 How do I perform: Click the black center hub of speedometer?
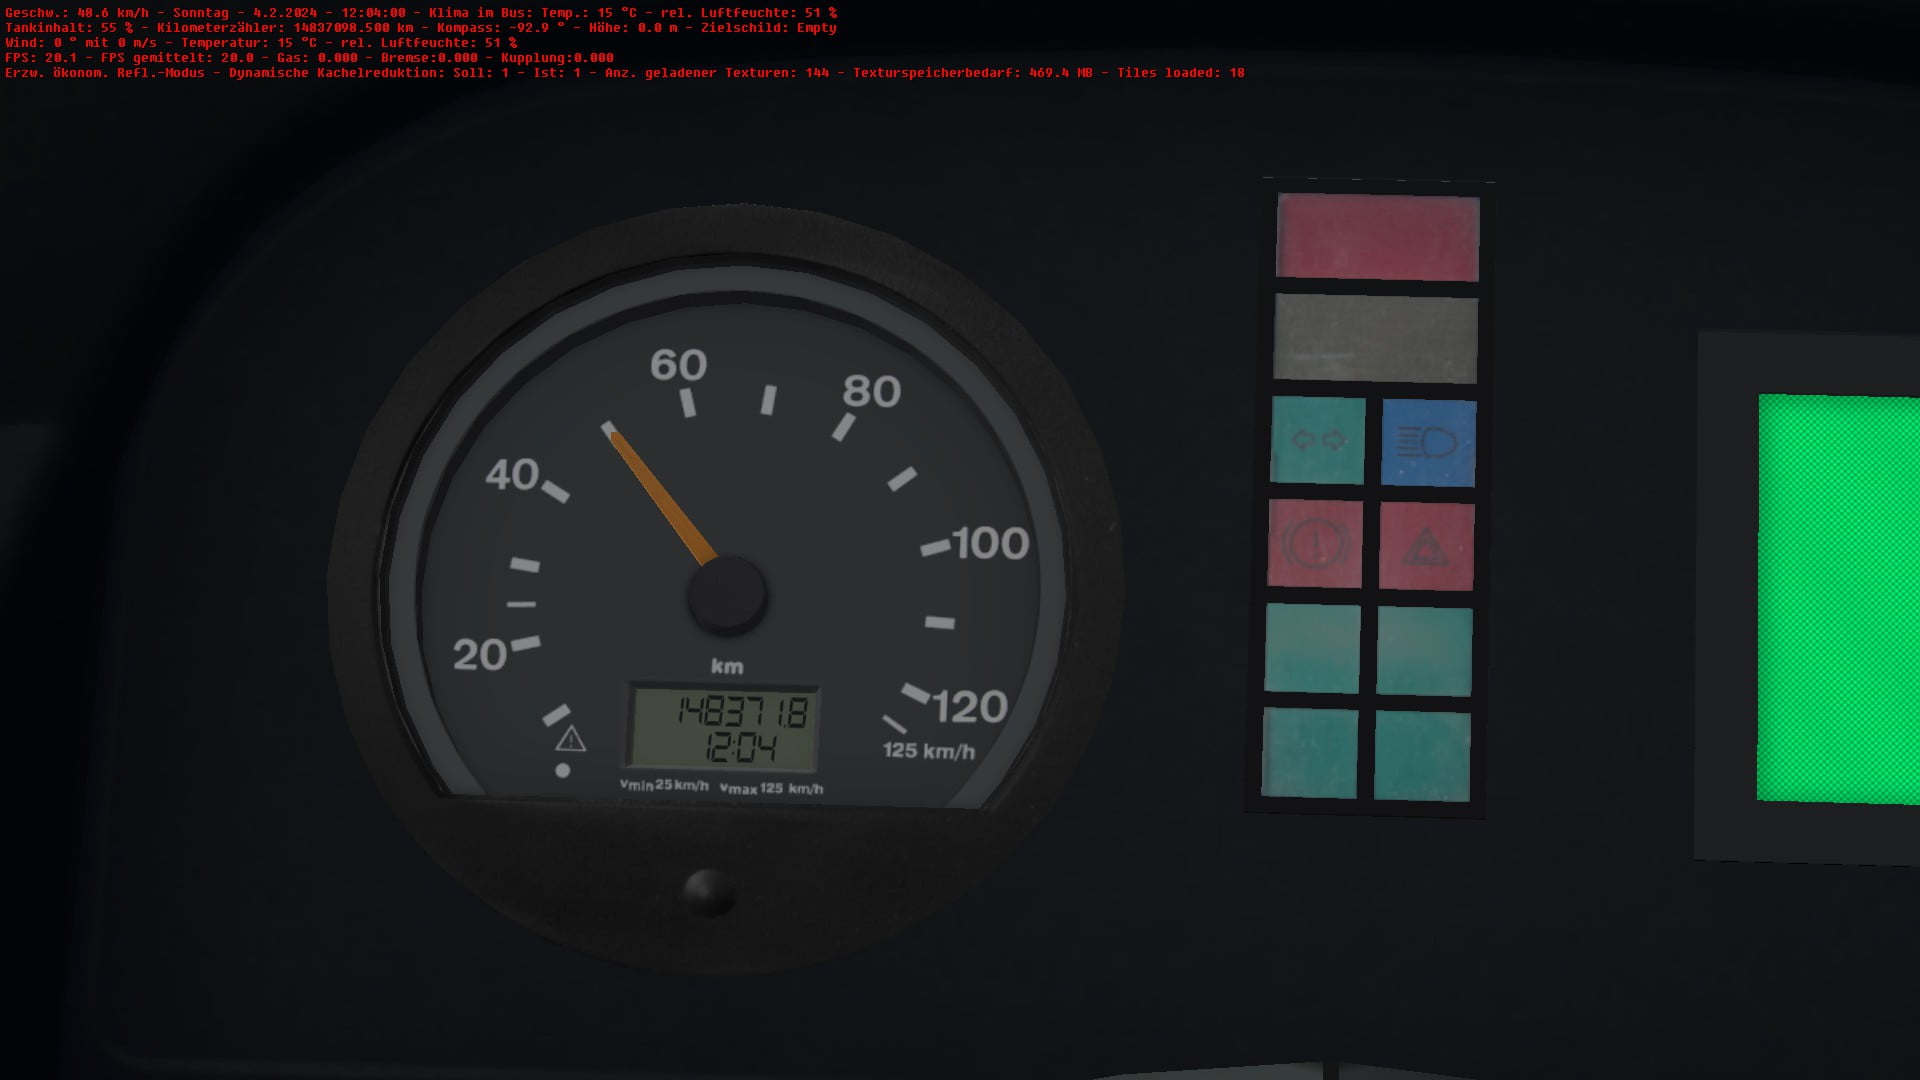pos(727,594)
